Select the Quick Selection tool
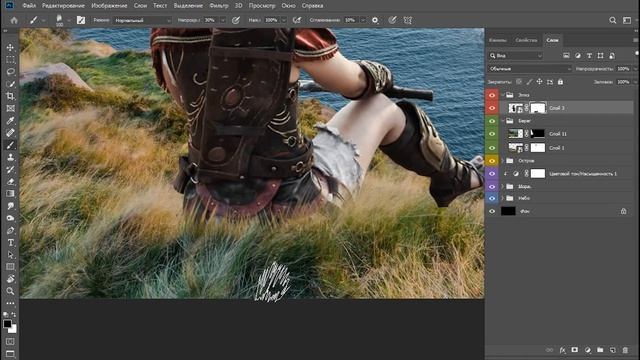This screenshot has width=640, height=360. [10, 84]
